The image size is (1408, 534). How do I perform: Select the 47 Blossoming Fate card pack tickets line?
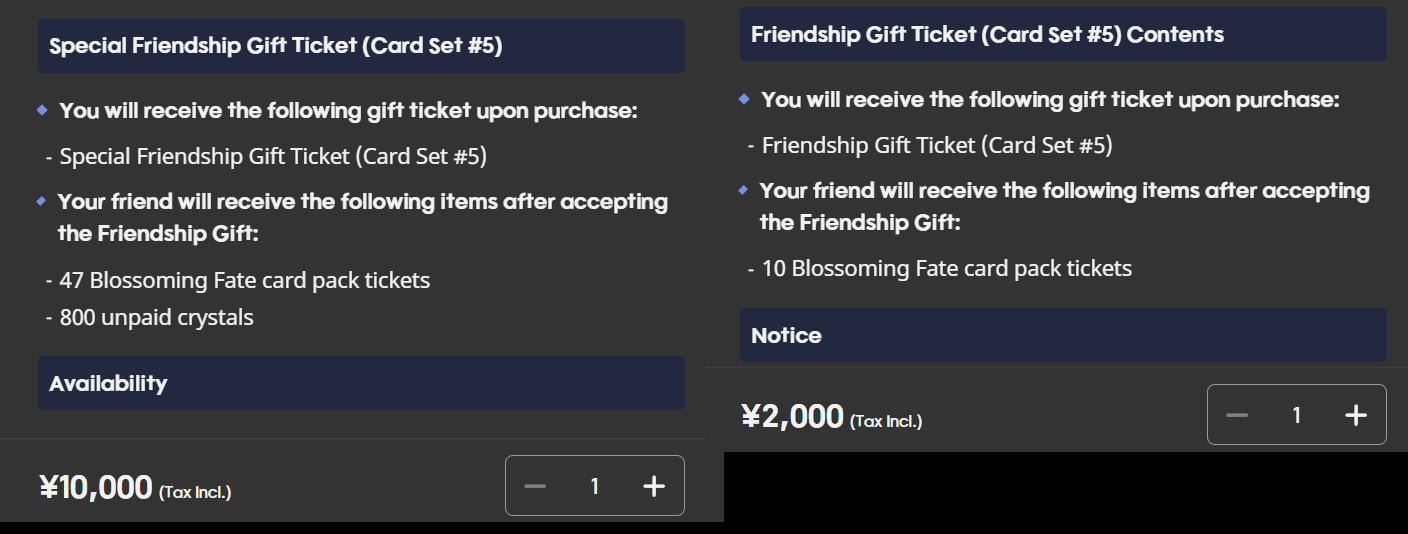click(244, 280)
